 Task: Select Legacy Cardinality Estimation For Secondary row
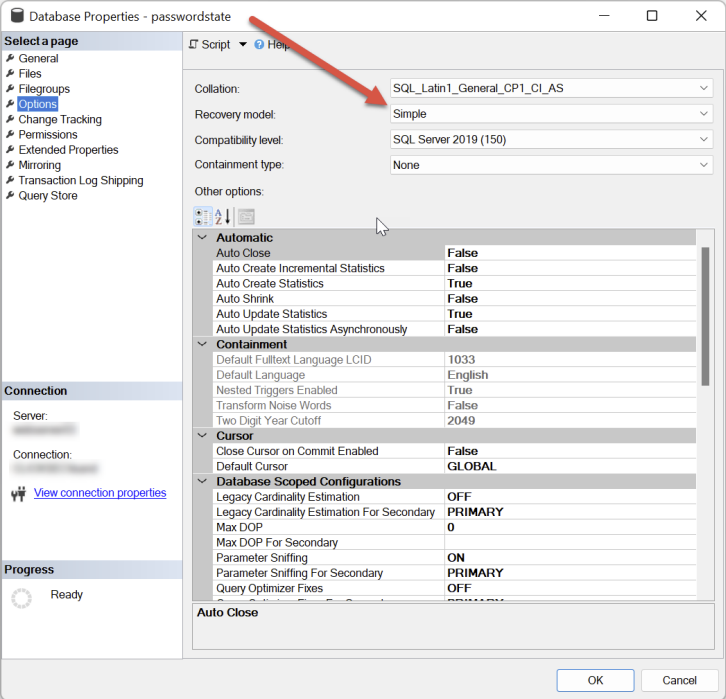coord(455,512)
